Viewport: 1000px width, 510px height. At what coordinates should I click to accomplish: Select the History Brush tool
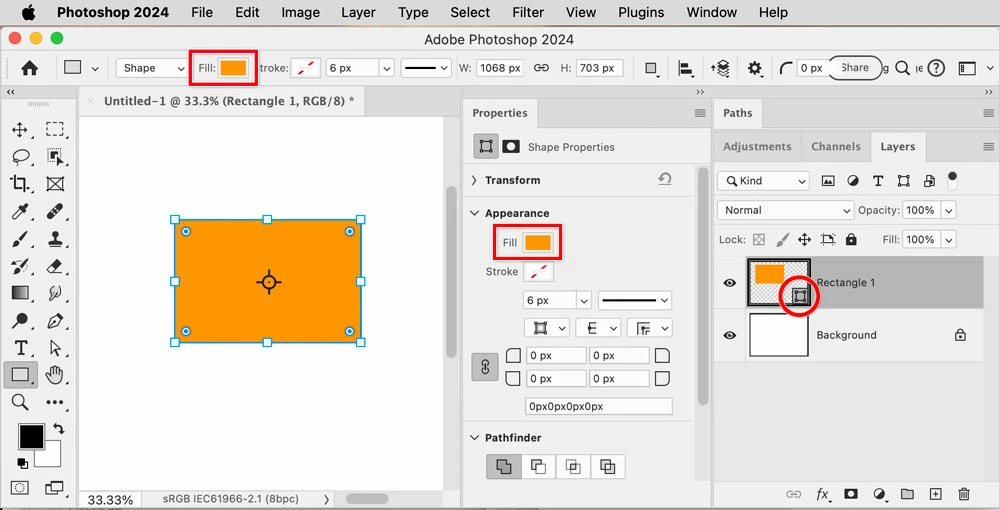(20, 266)
